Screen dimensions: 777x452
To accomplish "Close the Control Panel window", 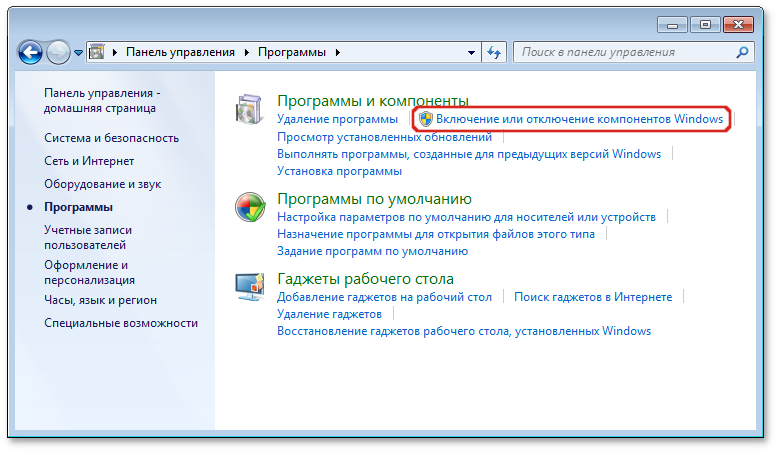I will tap(738, 24).
